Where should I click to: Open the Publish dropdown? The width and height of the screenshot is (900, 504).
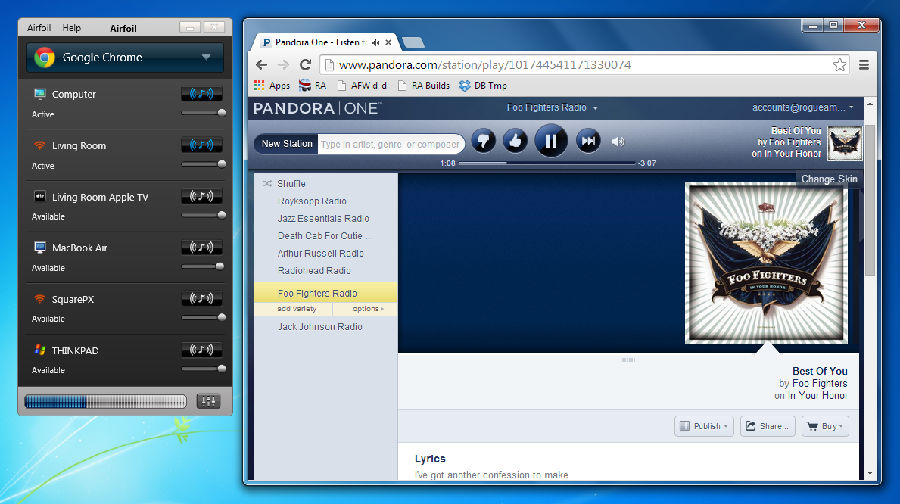pos(704,426)
